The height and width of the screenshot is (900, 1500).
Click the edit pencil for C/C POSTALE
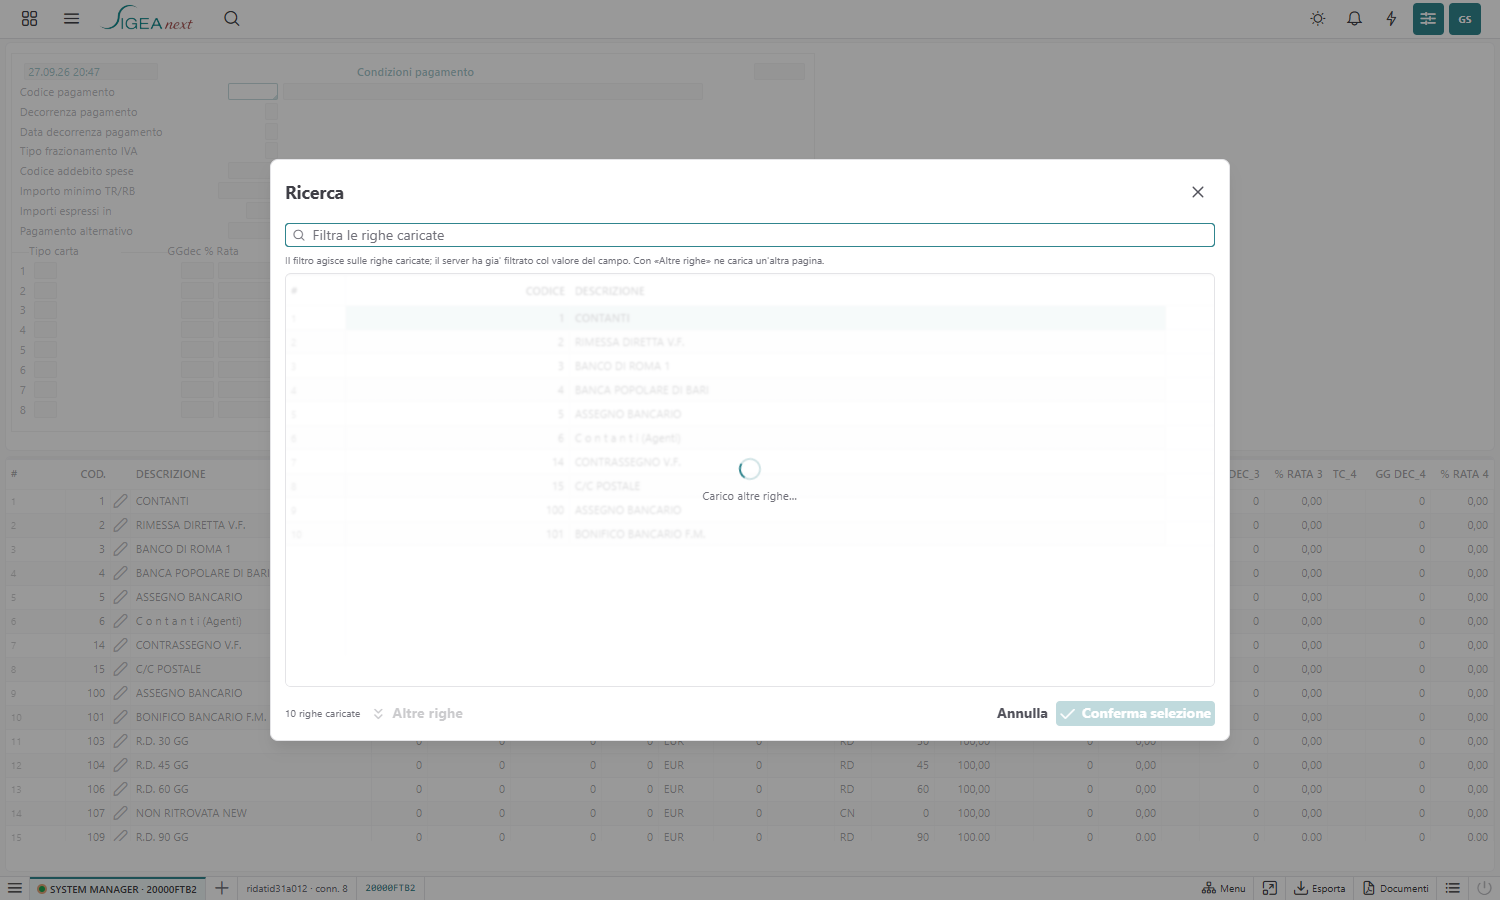click(x=120, y=669)
